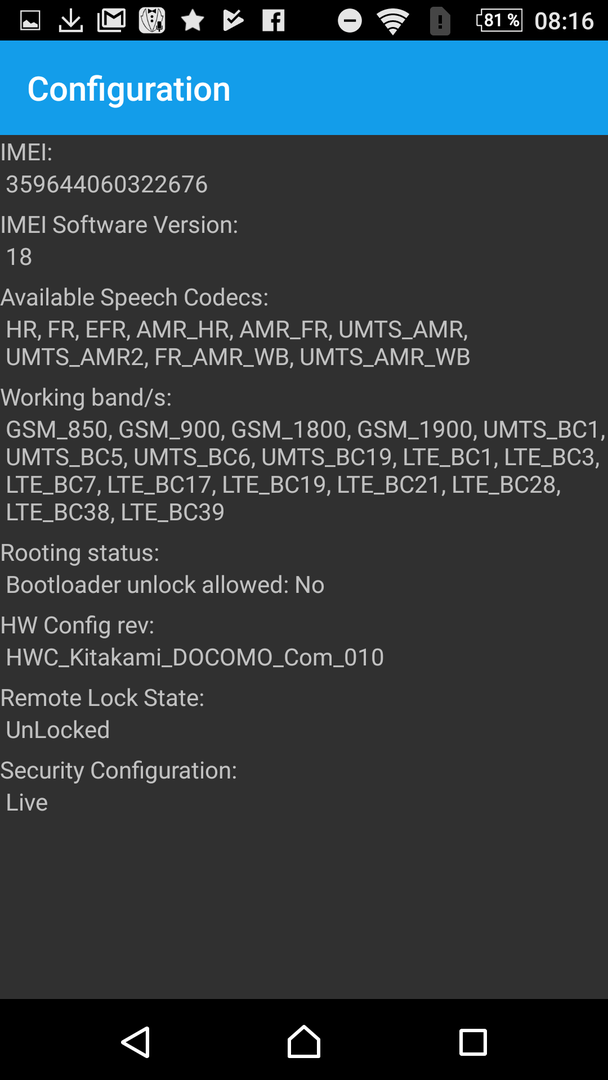
Task: Tap the Wi-Fi status icon
Action: 393,21
